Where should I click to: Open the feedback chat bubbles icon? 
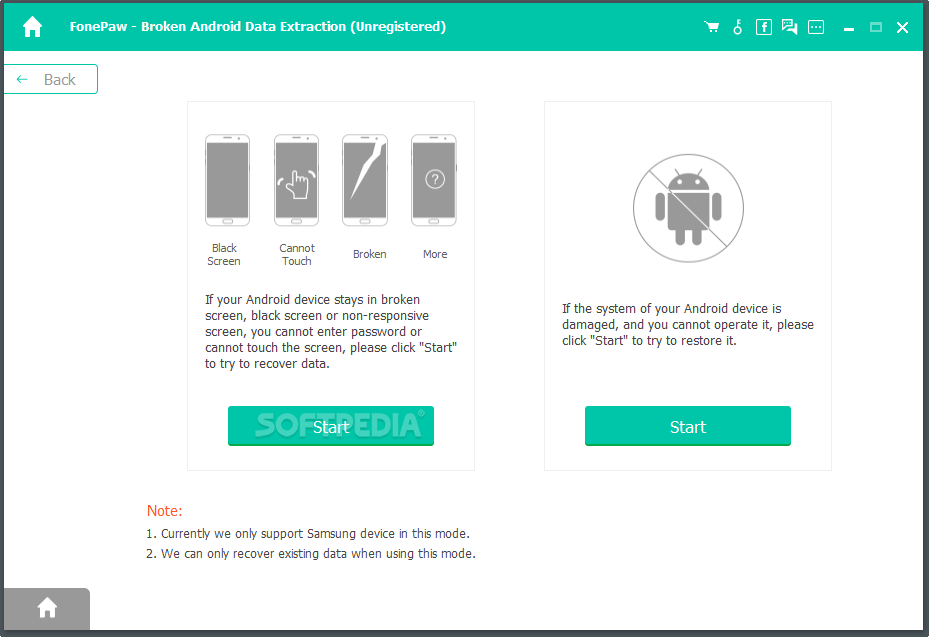(789, 27)
